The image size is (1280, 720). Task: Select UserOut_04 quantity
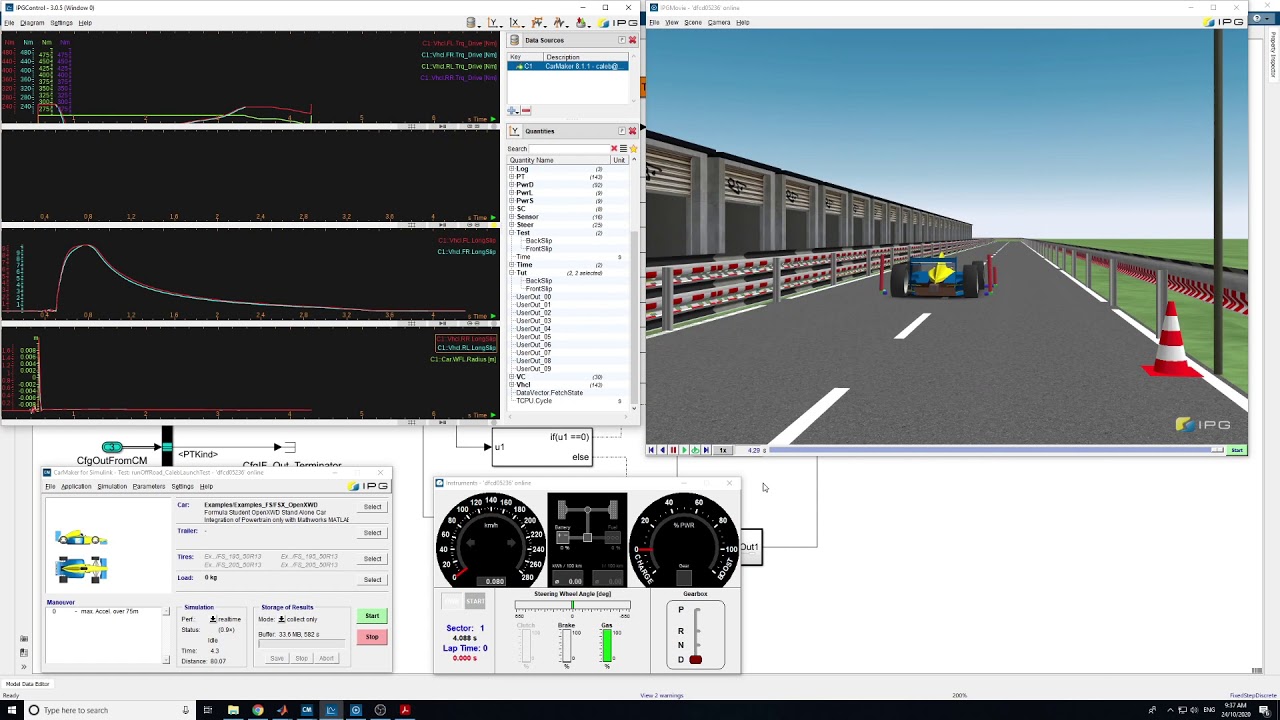(533, 329)
